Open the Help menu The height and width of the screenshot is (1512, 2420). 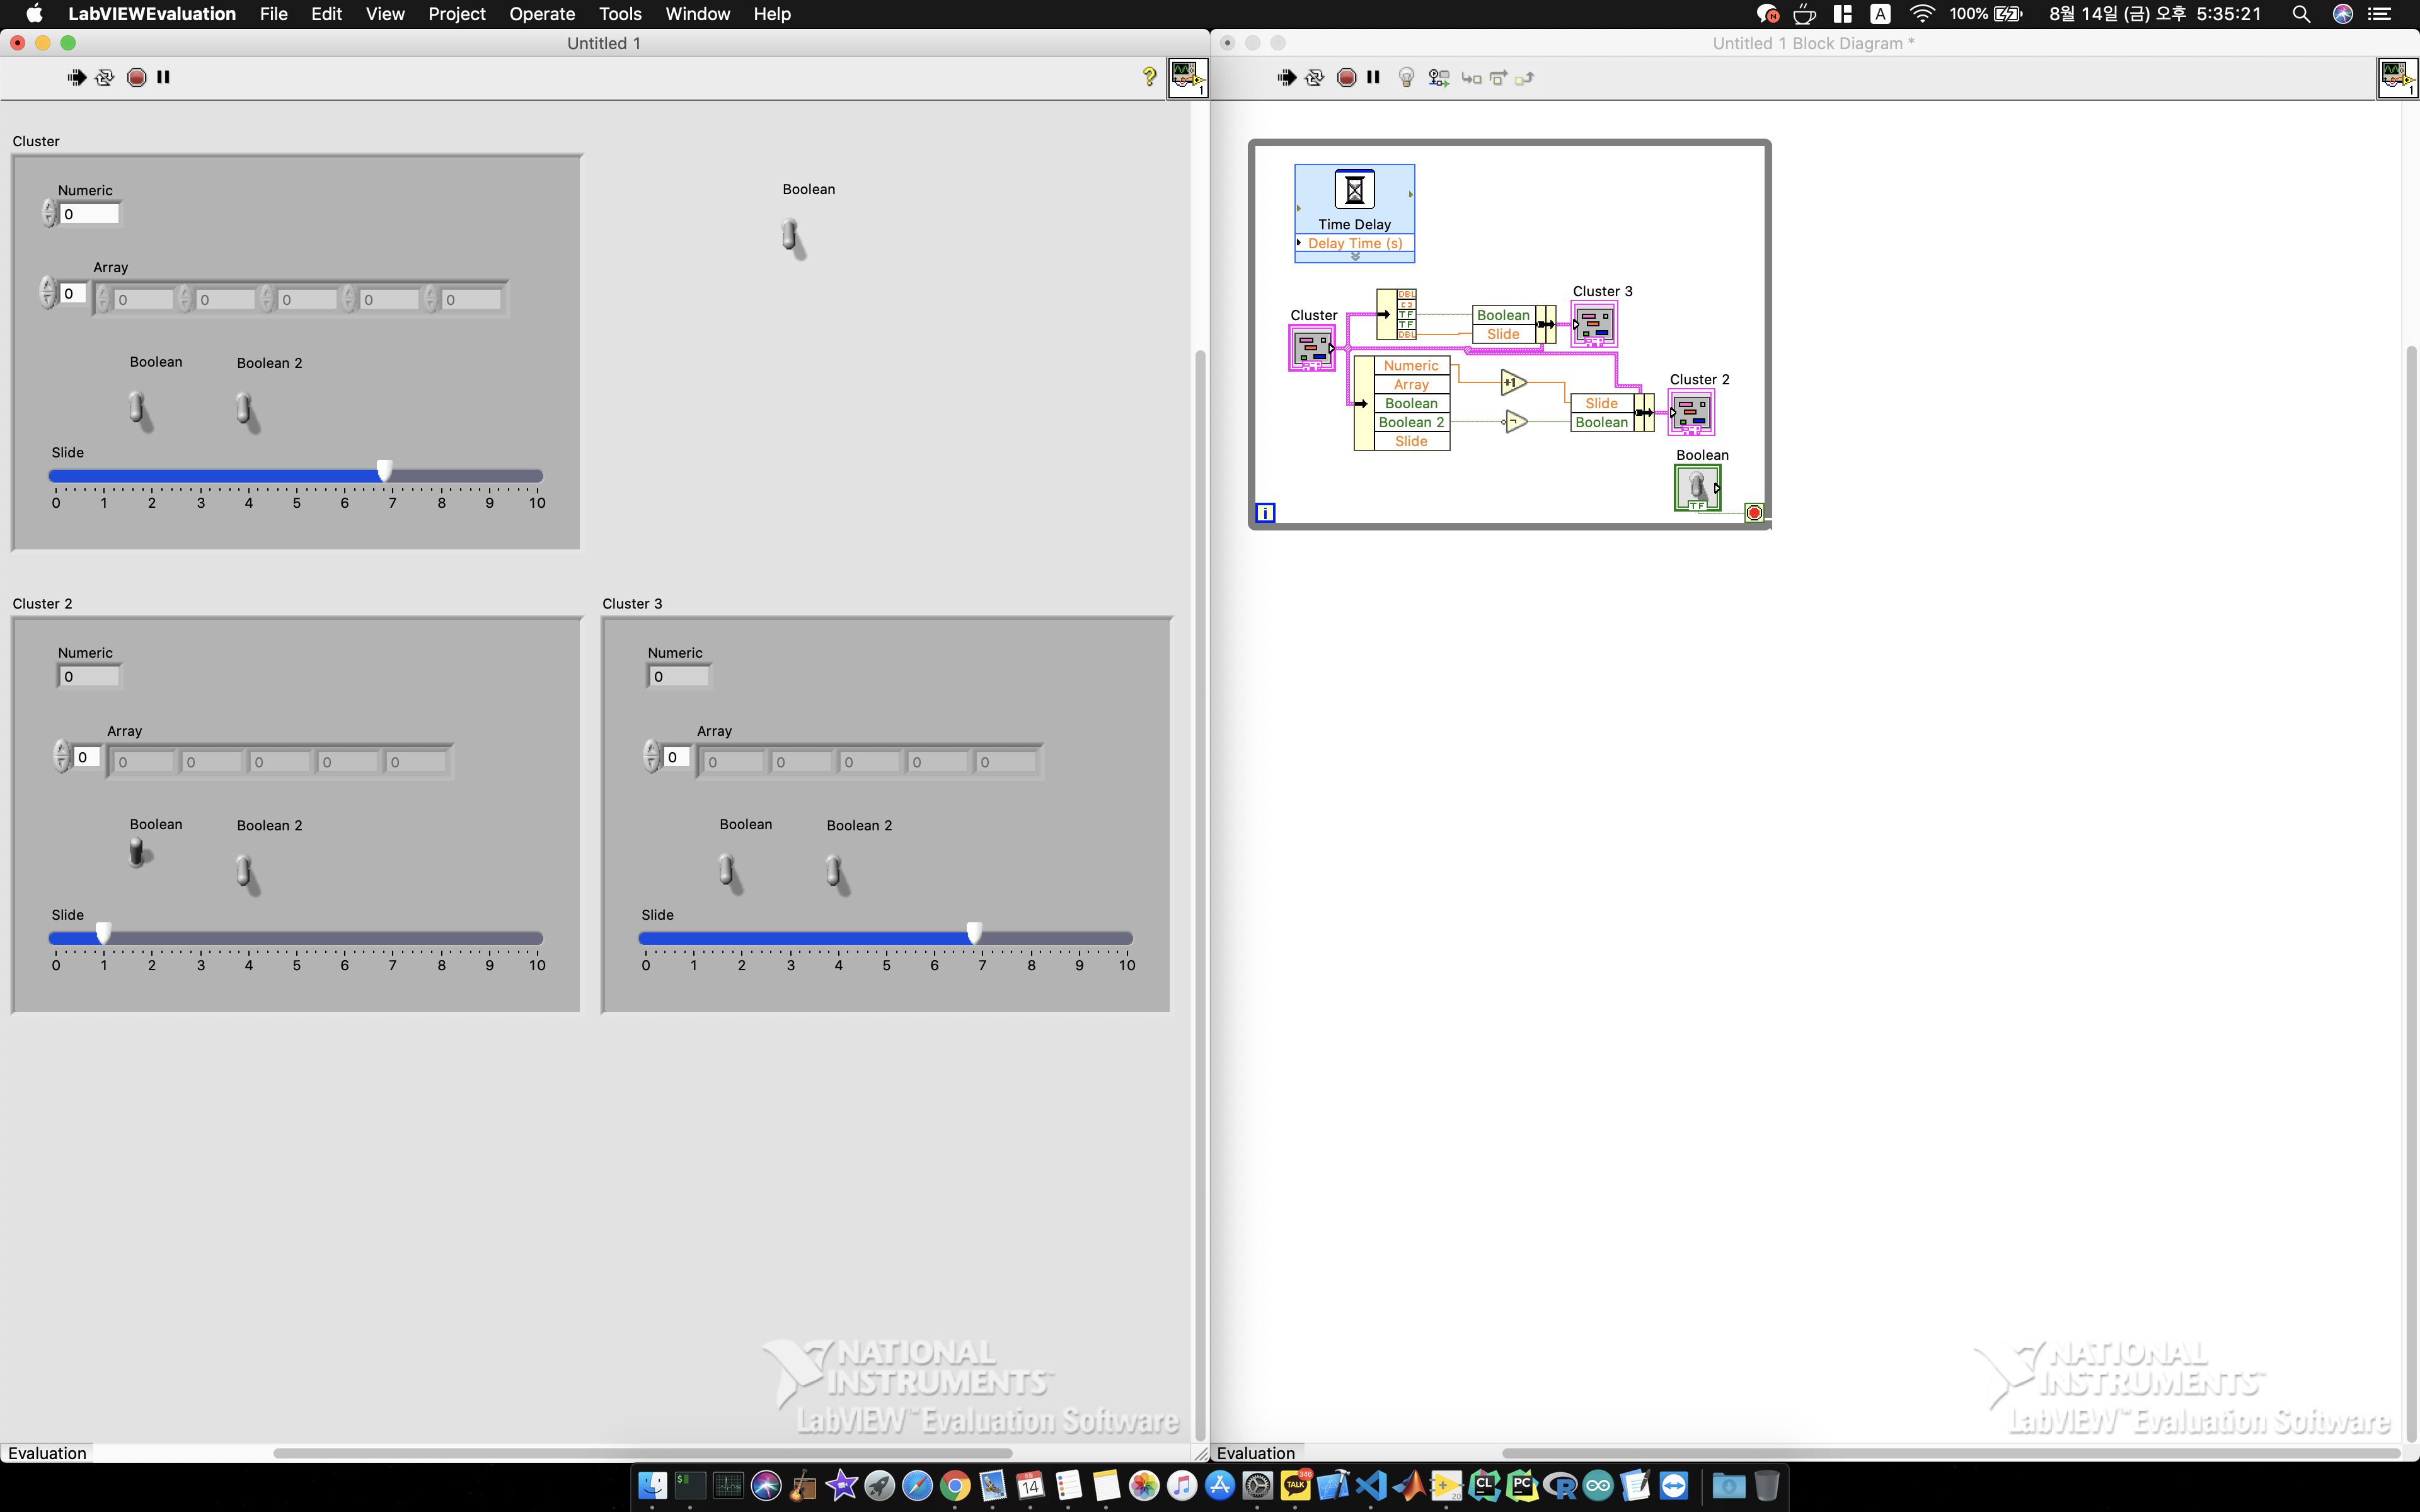(772, 14)
